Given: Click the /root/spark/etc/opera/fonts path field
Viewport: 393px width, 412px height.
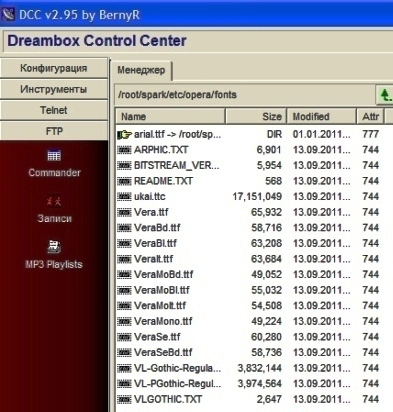Looking at the screenshot, I should (x=245, y=95).
